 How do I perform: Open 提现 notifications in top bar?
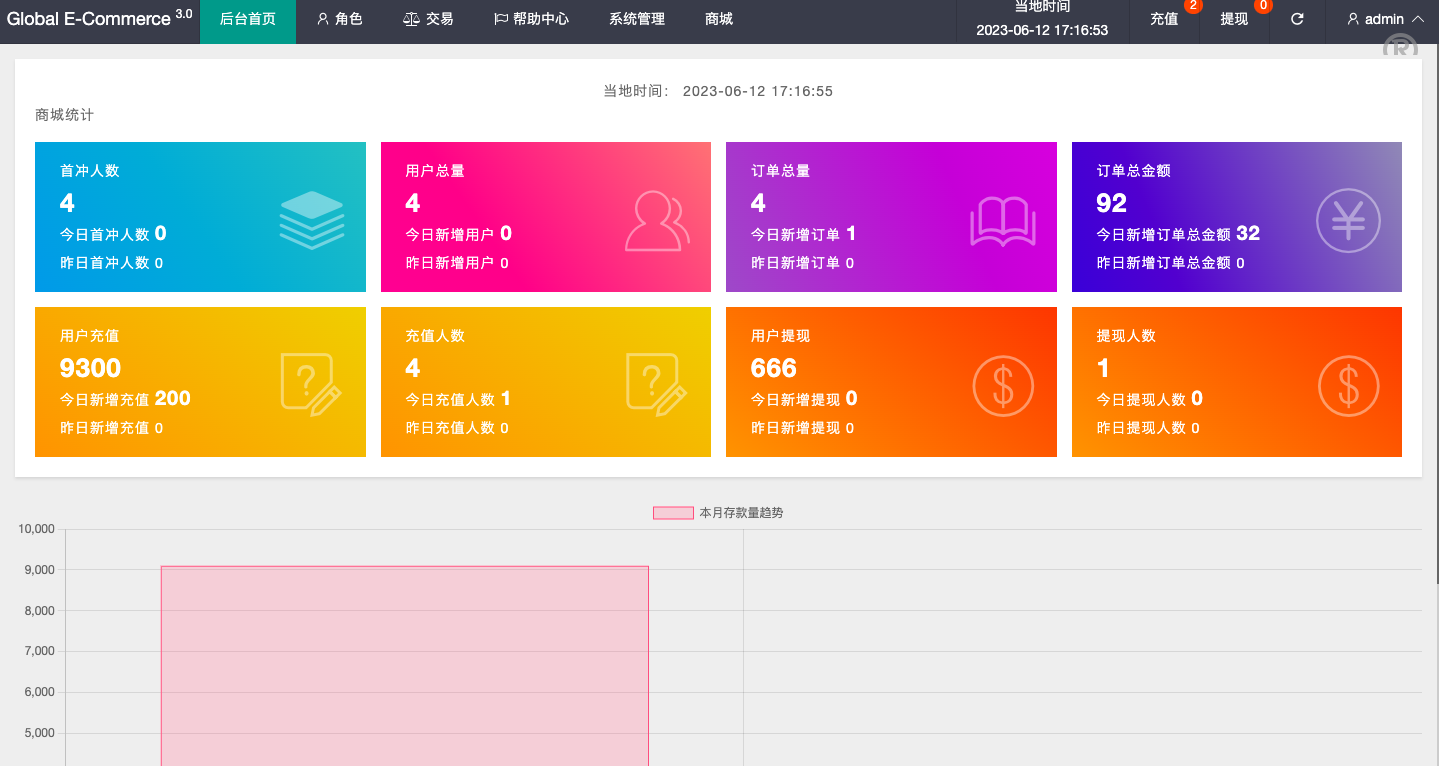tap(1234, 19)
